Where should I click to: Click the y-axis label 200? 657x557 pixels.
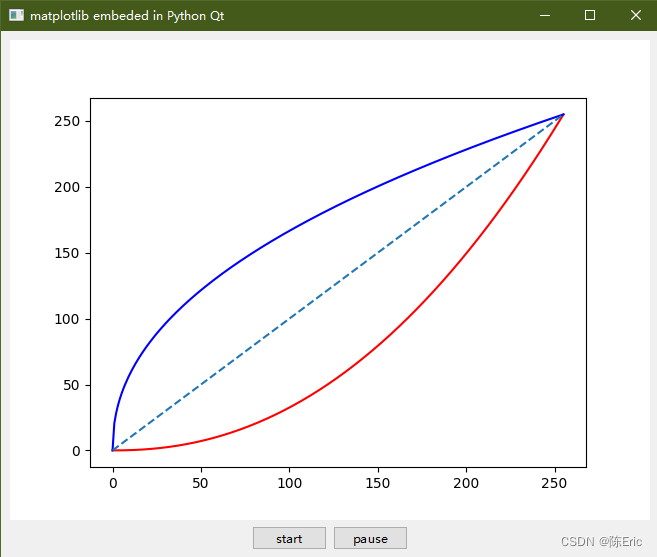(67, 187)
